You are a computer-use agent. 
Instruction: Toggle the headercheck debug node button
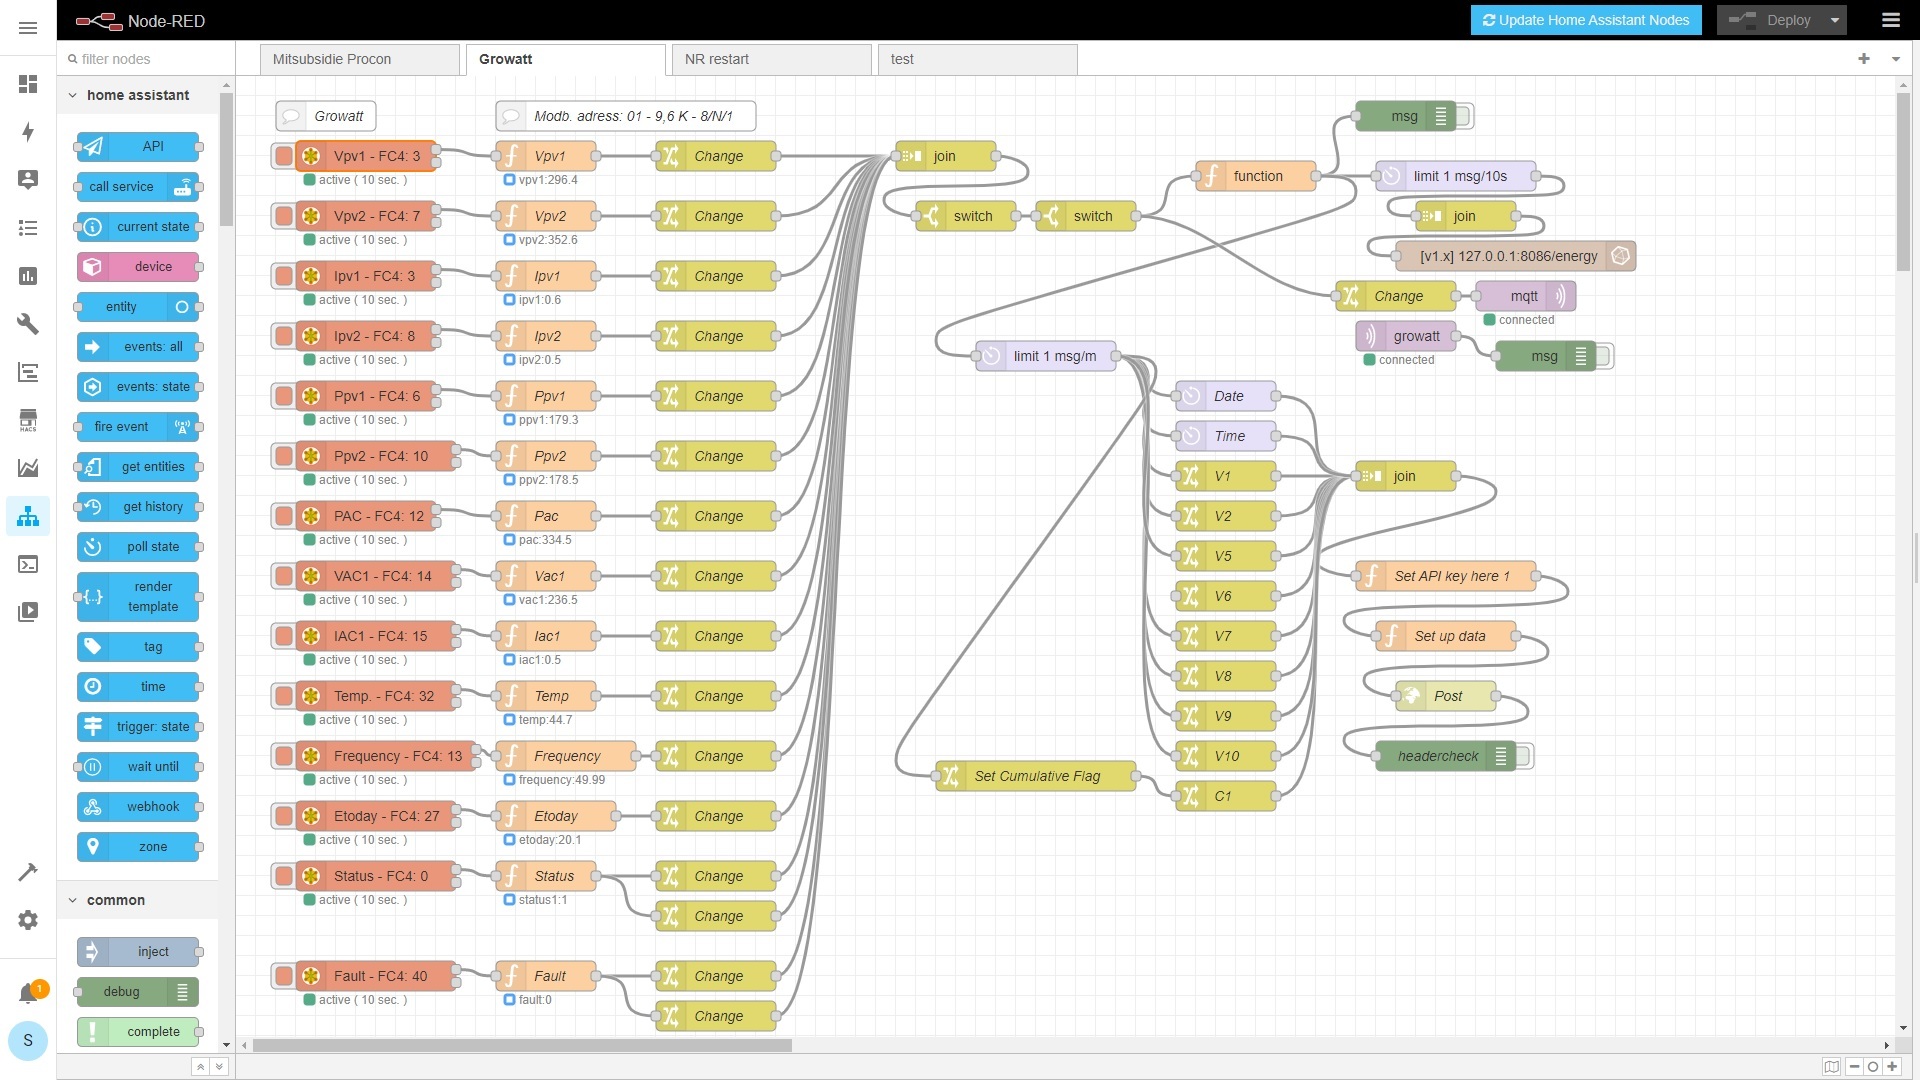pyautogui.click(x=1525, y=756)
